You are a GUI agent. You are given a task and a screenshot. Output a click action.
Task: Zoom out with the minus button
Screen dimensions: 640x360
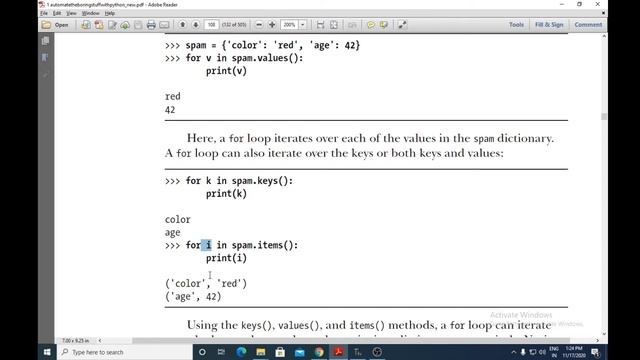[x=259, y=25]
